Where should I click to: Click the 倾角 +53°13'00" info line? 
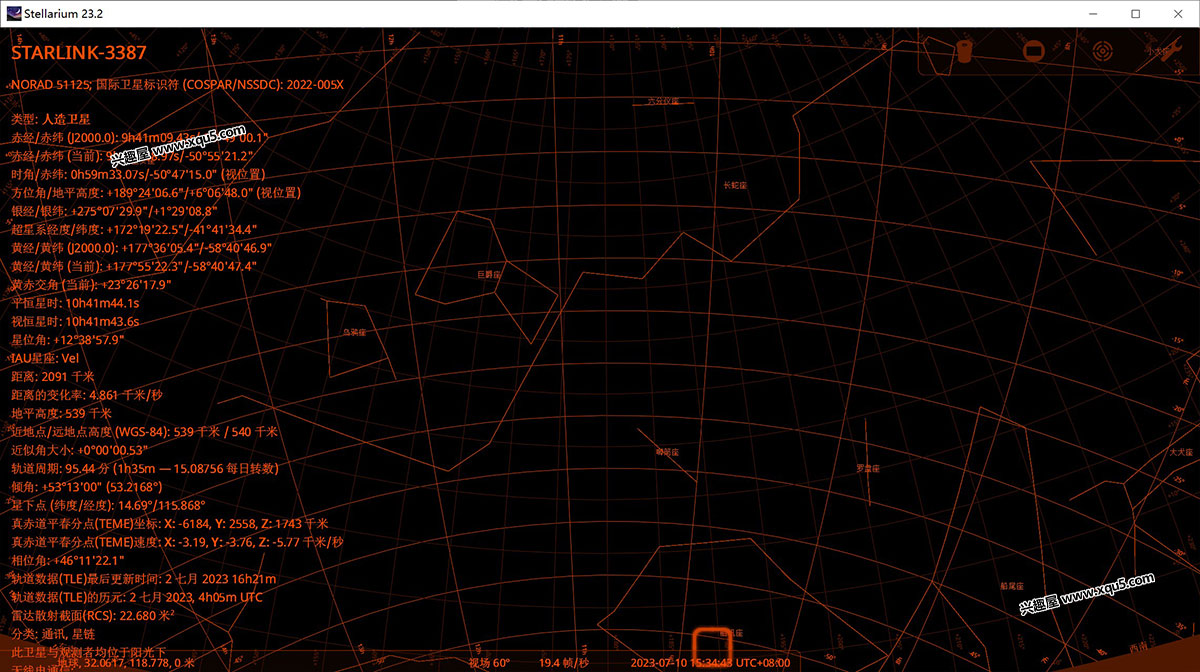[x=86, y=487]
